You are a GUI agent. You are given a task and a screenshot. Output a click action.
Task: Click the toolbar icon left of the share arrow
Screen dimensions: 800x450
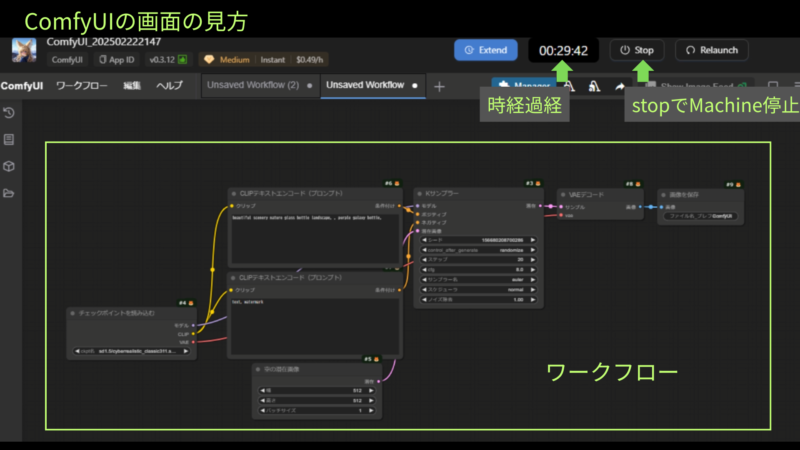[x=594, y=87]
